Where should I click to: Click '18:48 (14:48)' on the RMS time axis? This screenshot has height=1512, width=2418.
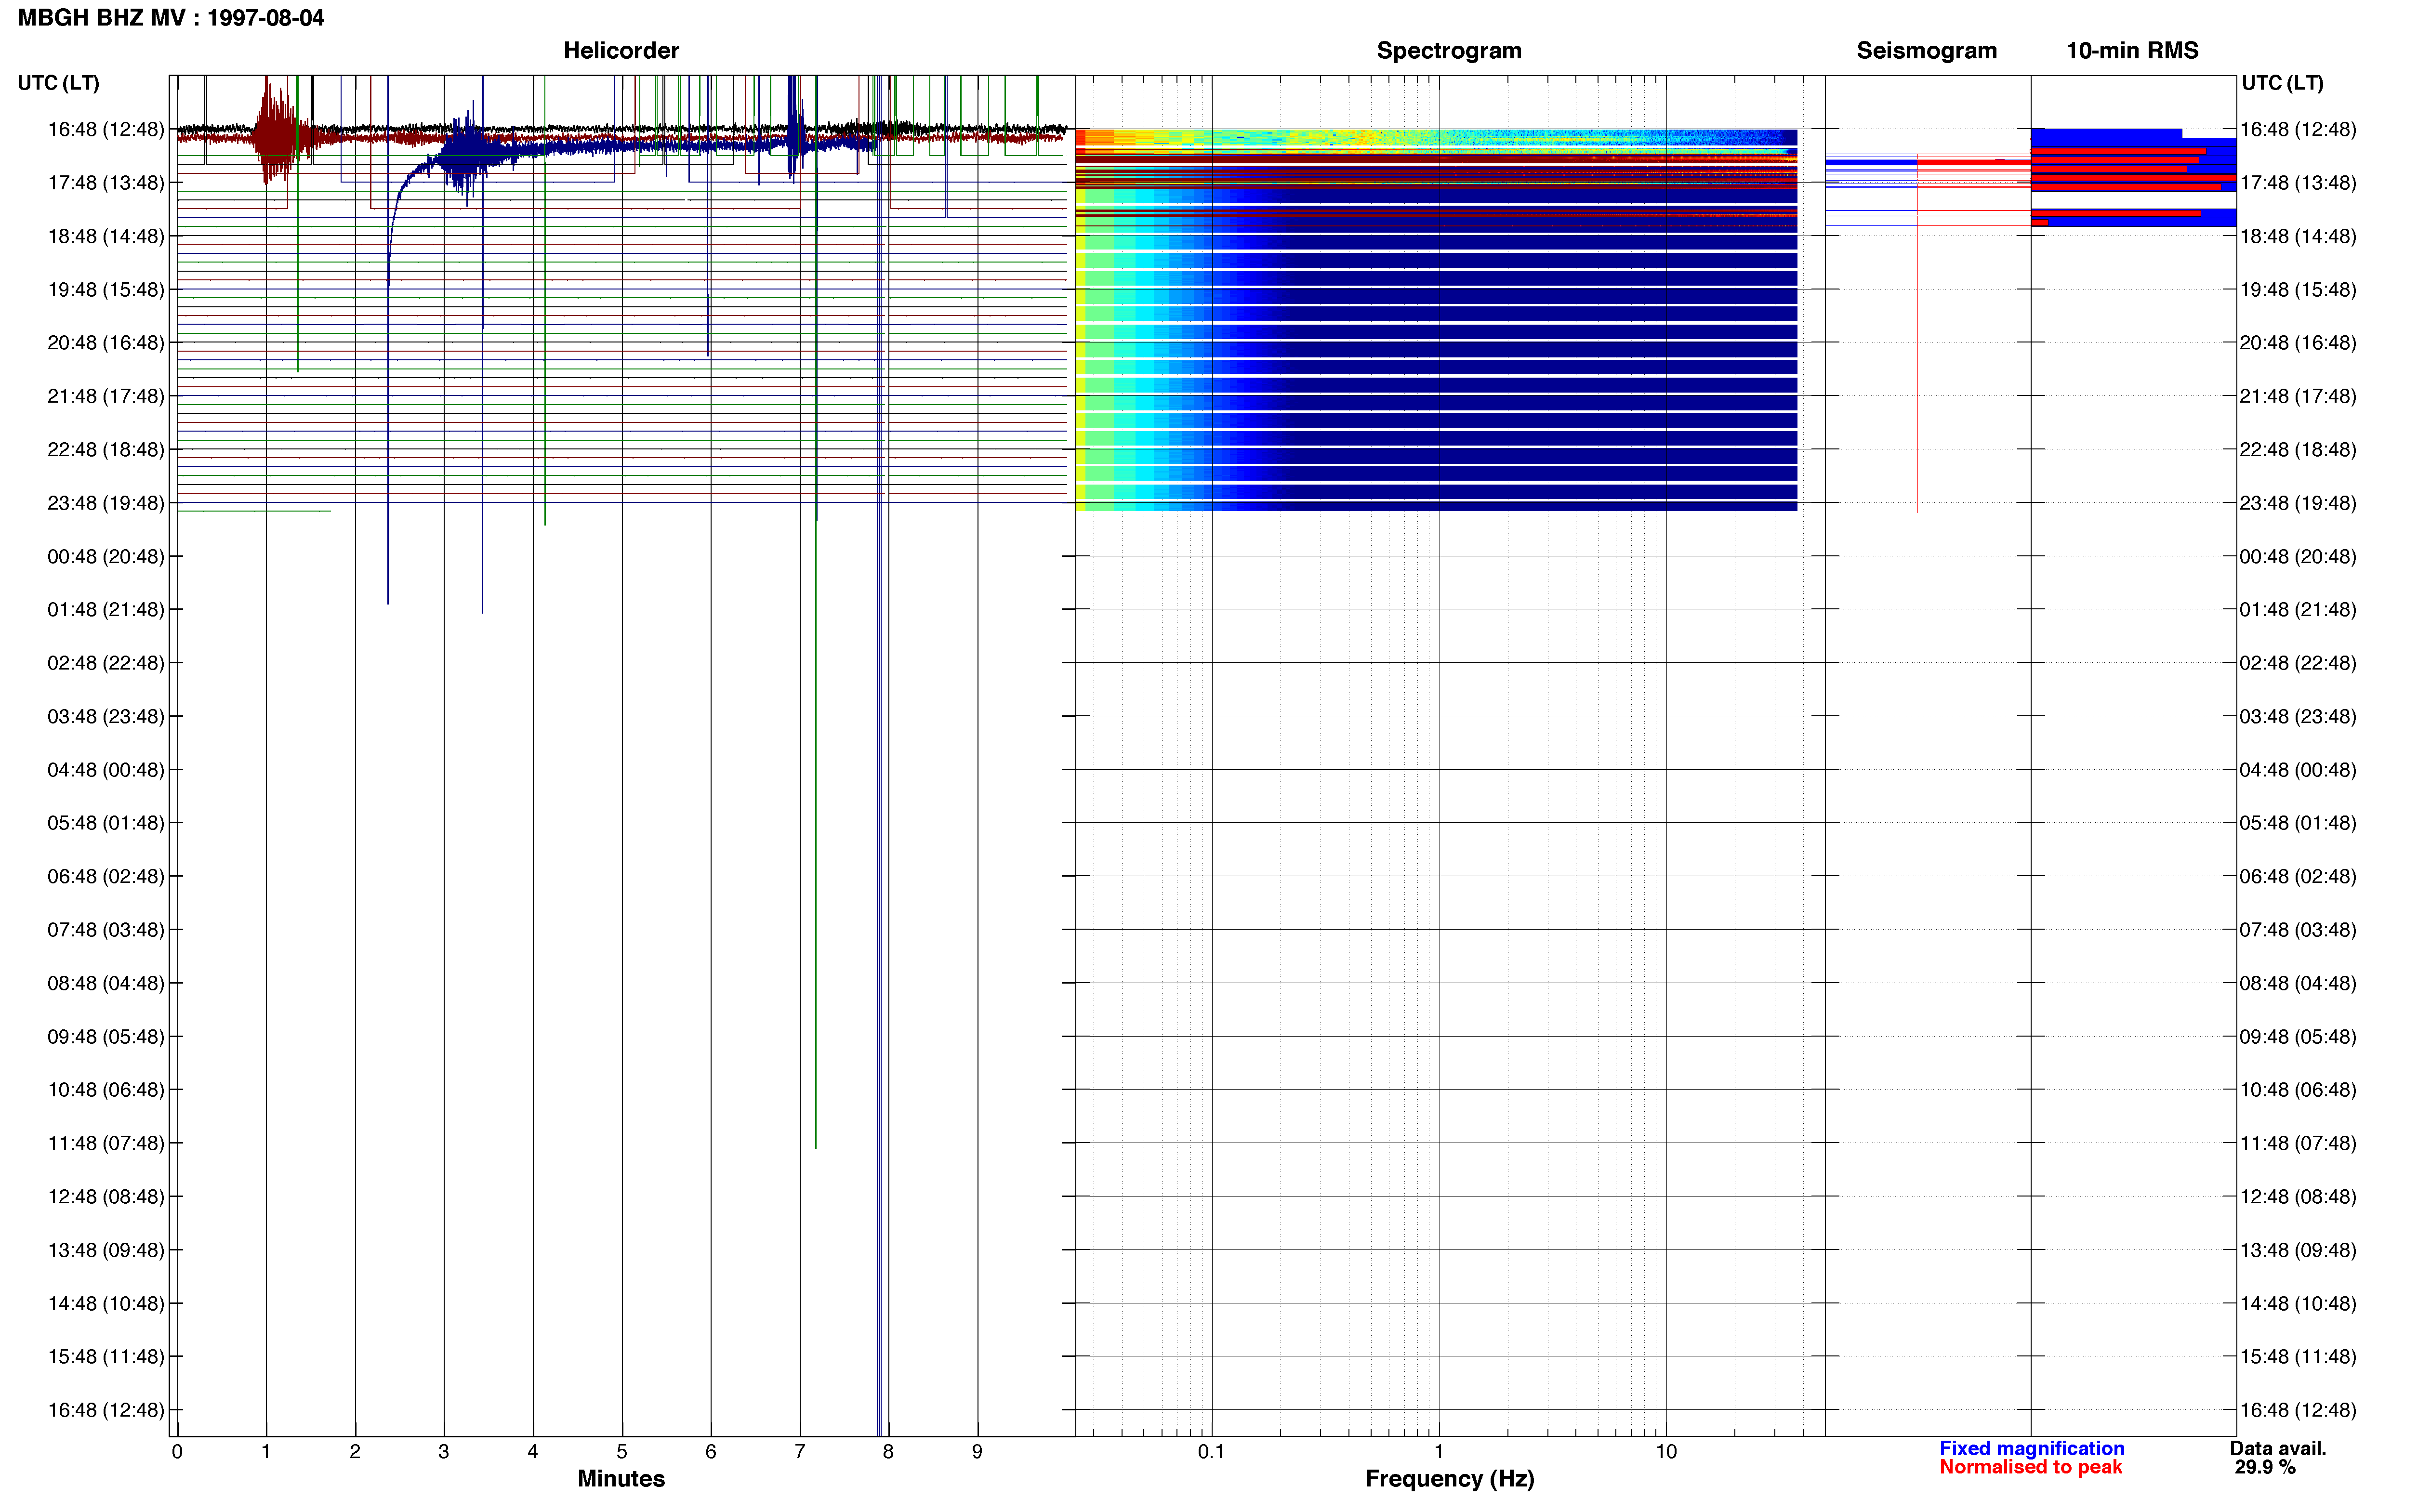tap(2298, 236)
